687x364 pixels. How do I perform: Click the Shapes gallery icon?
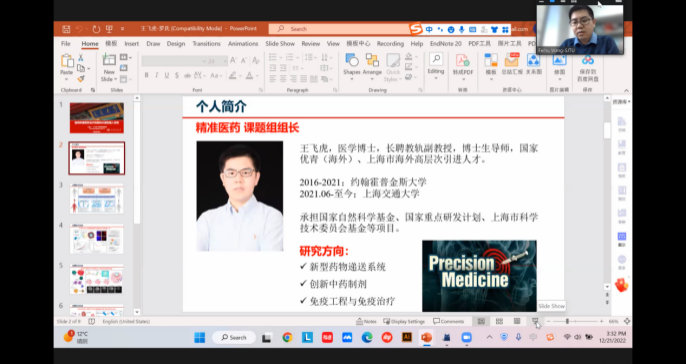(351, 60)
